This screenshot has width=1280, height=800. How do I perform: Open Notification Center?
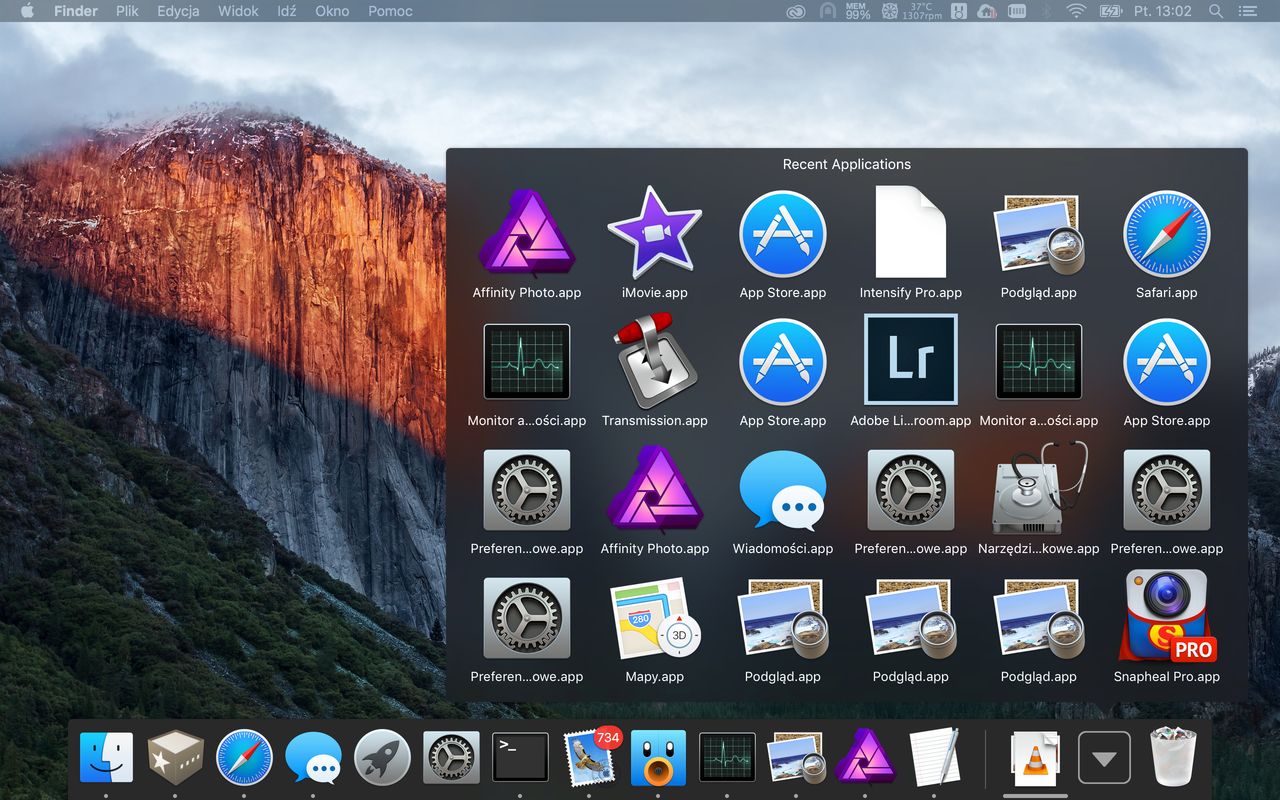[1247, 11]
